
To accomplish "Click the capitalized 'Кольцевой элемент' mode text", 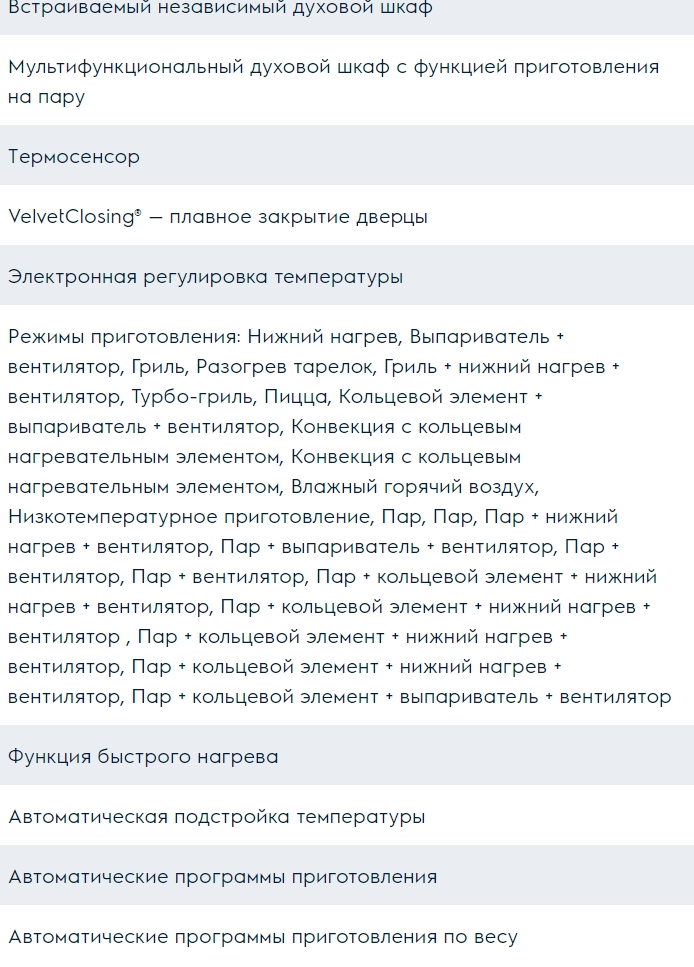I will tap(434, 397).
